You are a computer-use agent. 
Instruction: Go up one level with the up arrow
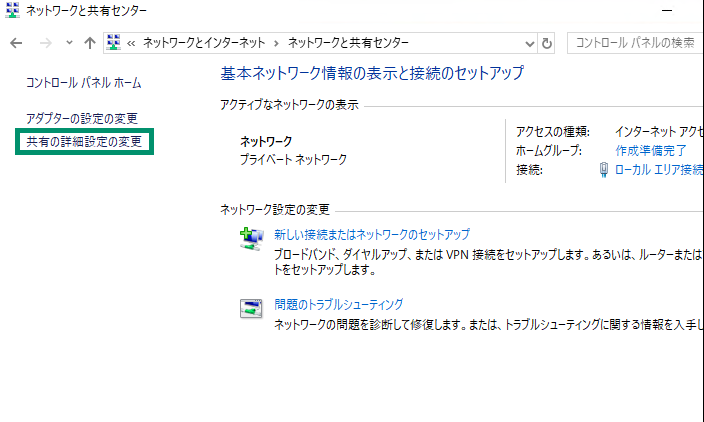click(x=90, y=43)
